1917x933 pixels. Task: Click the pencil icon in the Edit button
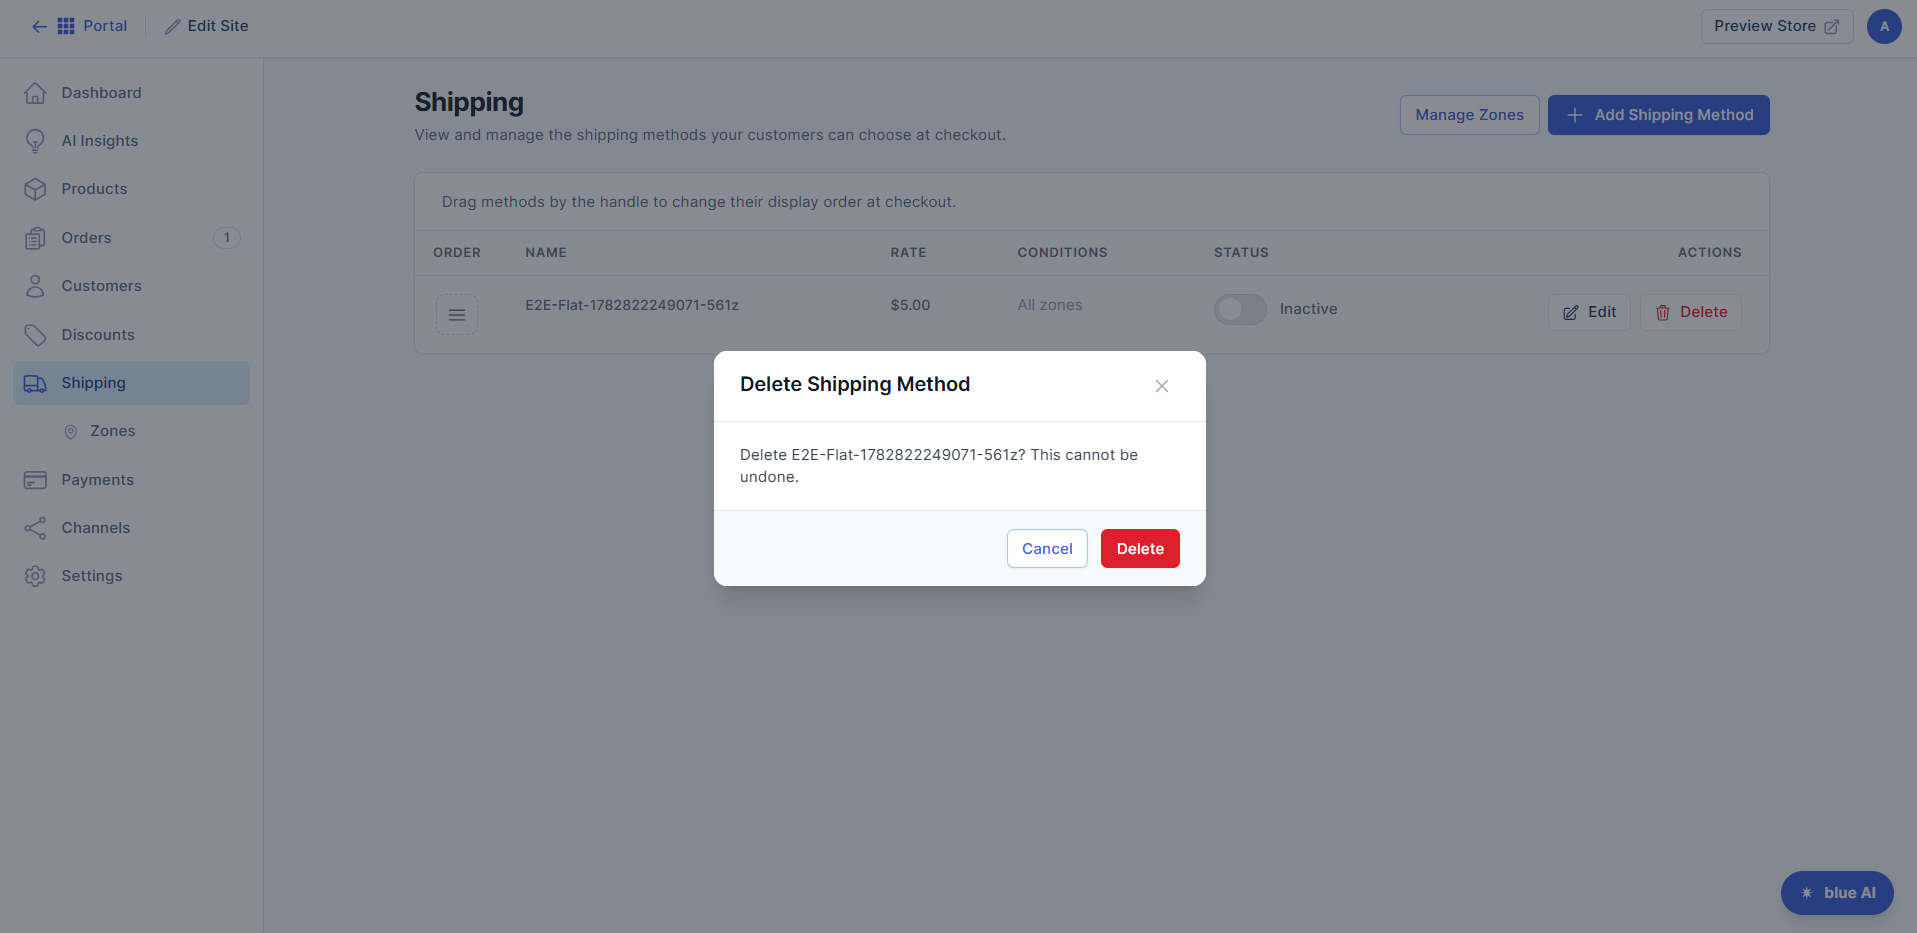coord(1571,313)
